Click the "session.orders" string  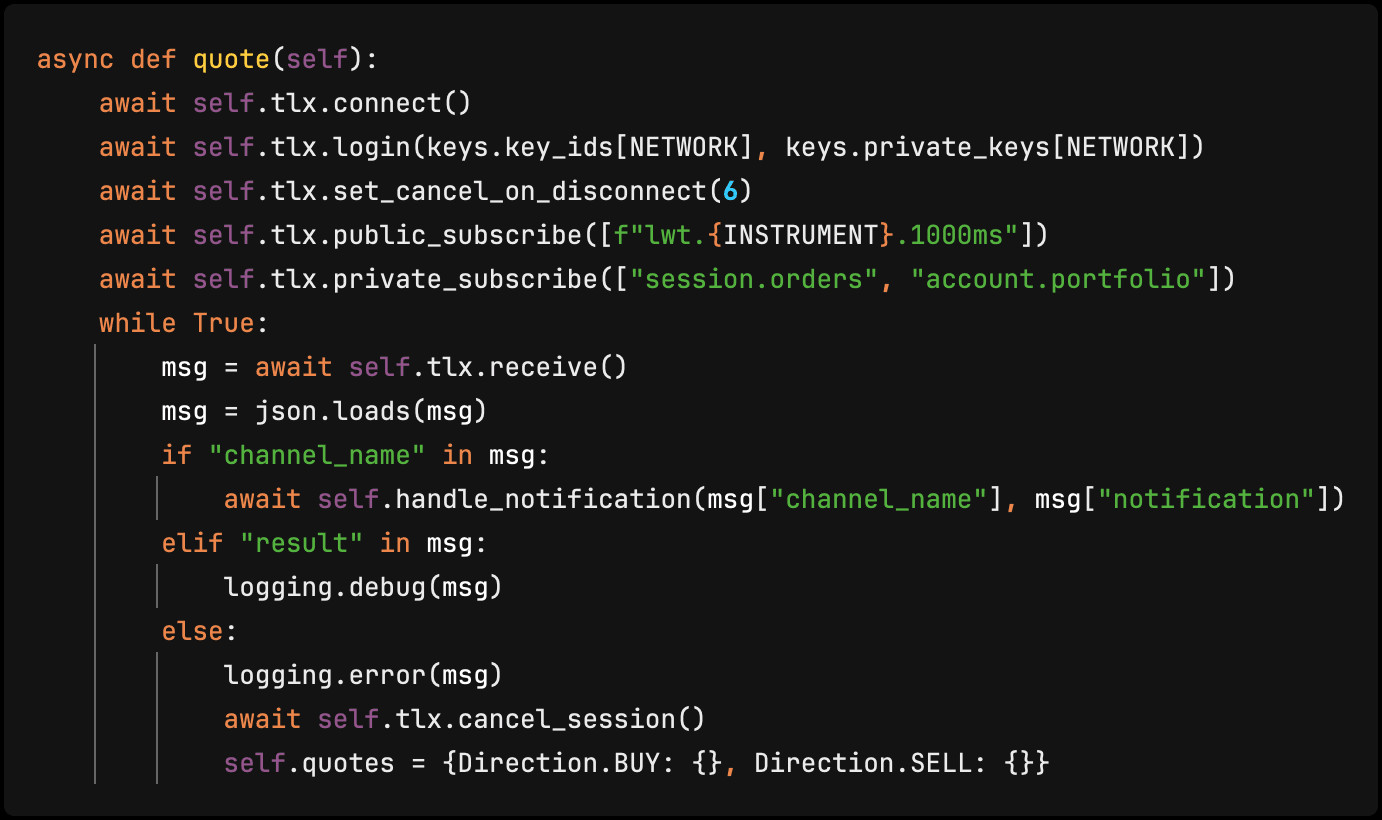pos(762,279)
